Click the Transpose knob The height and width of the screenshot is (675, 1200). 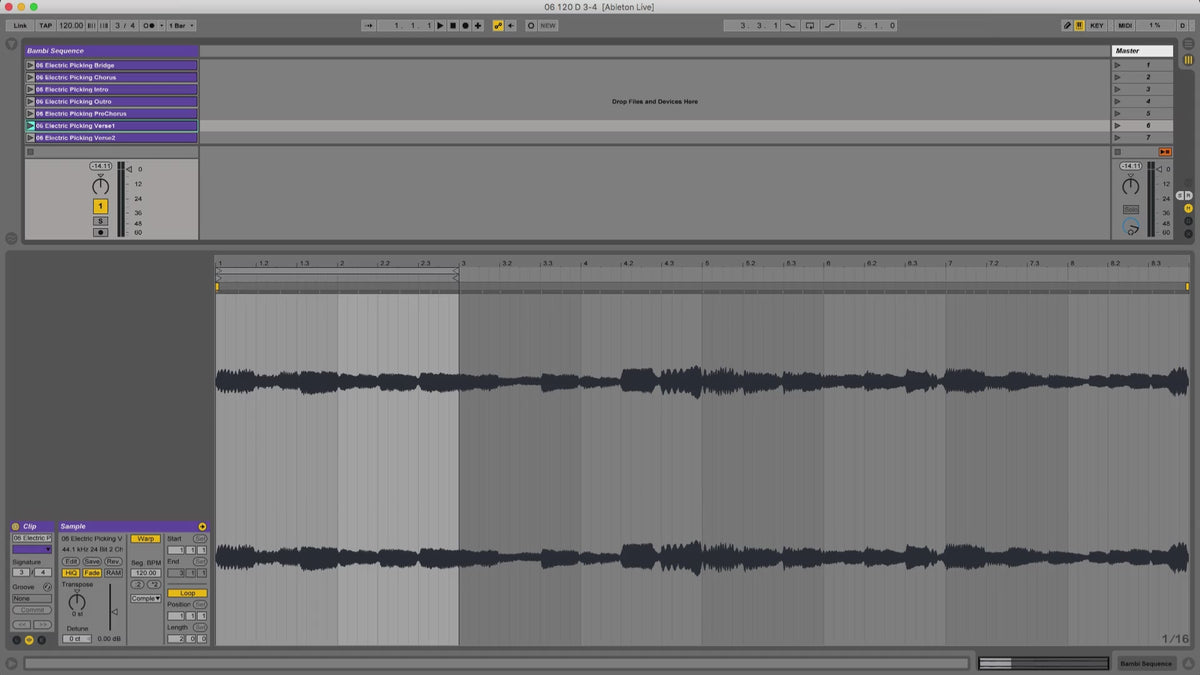tap(77, 600)
